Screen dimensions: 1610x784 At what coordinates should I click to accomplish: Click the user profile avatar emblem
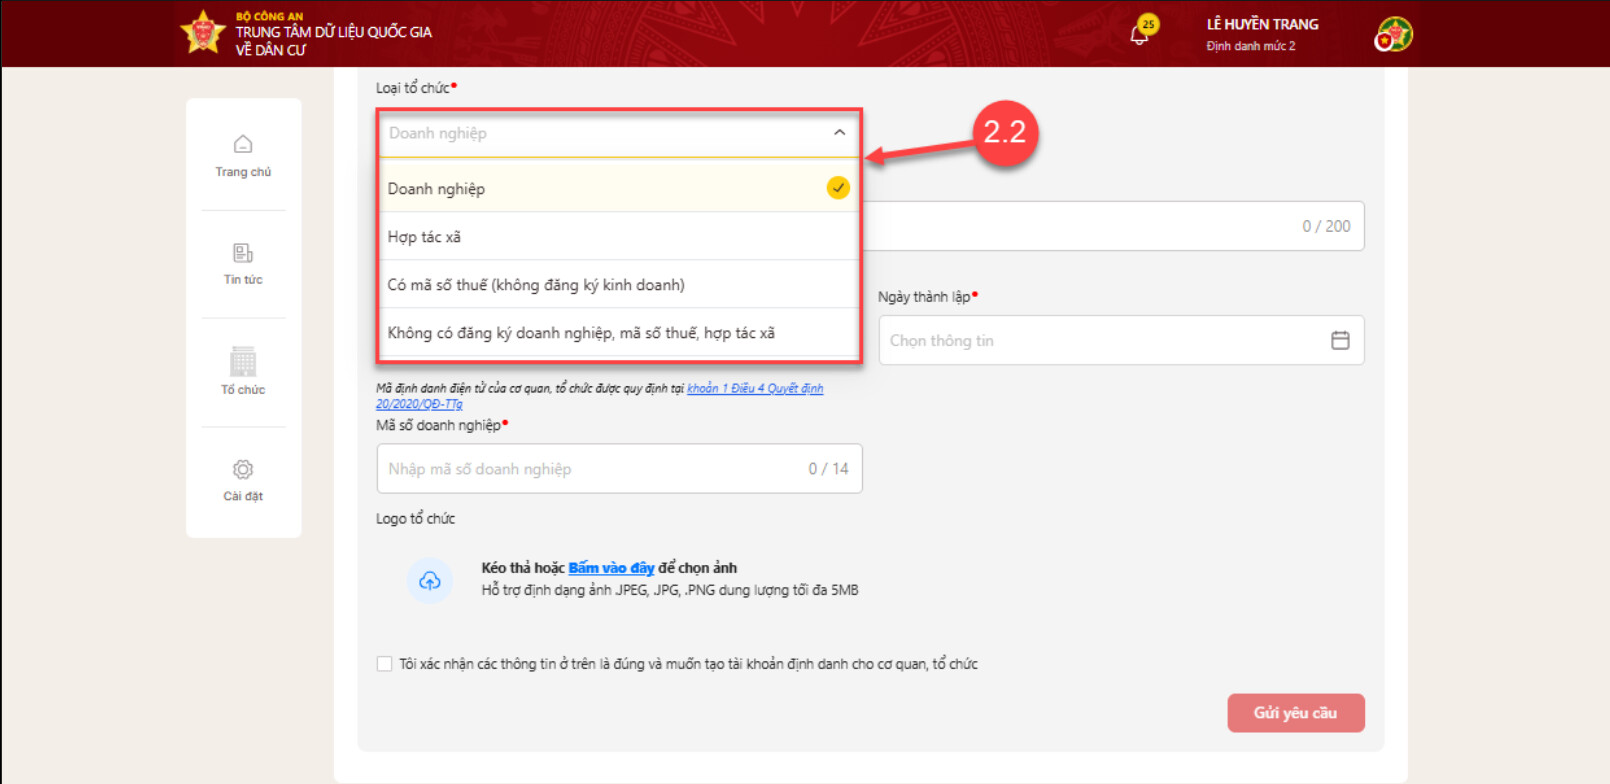pos(1392,35)
